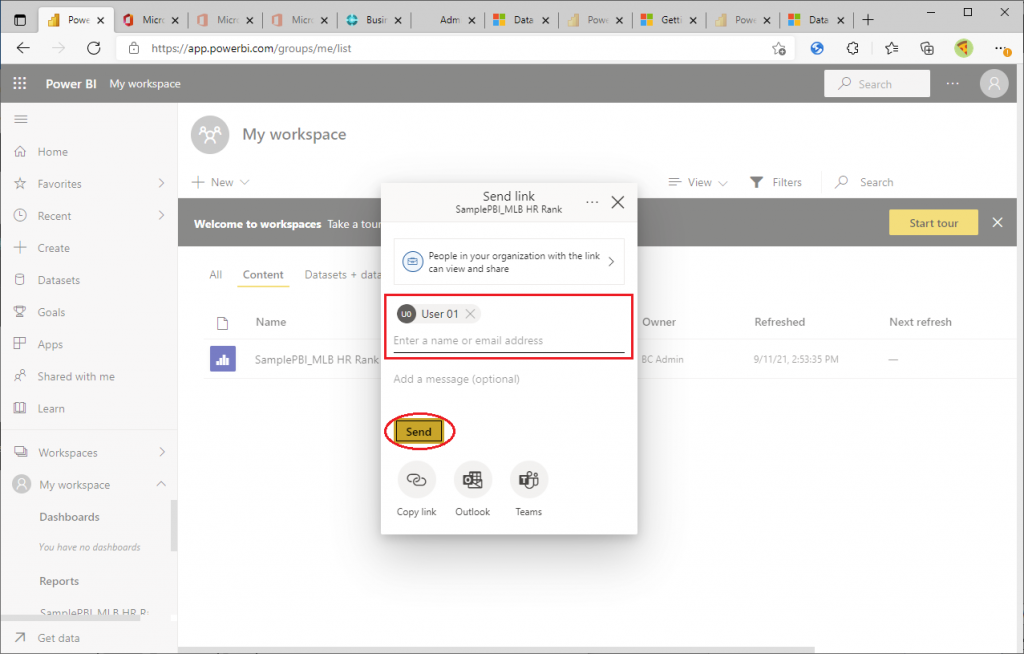Image resolution: width=1024 pixels, height=654 pixels.
Task: Collapse the My workspace section
Action: point(161,485)
